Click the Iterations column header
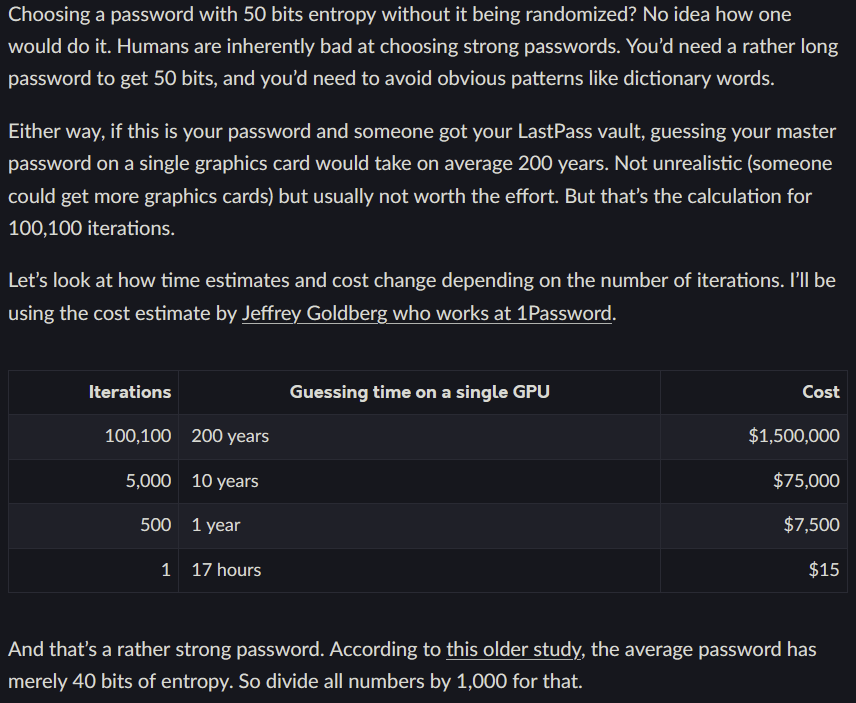The image size is (856, 703). point(129,392)
